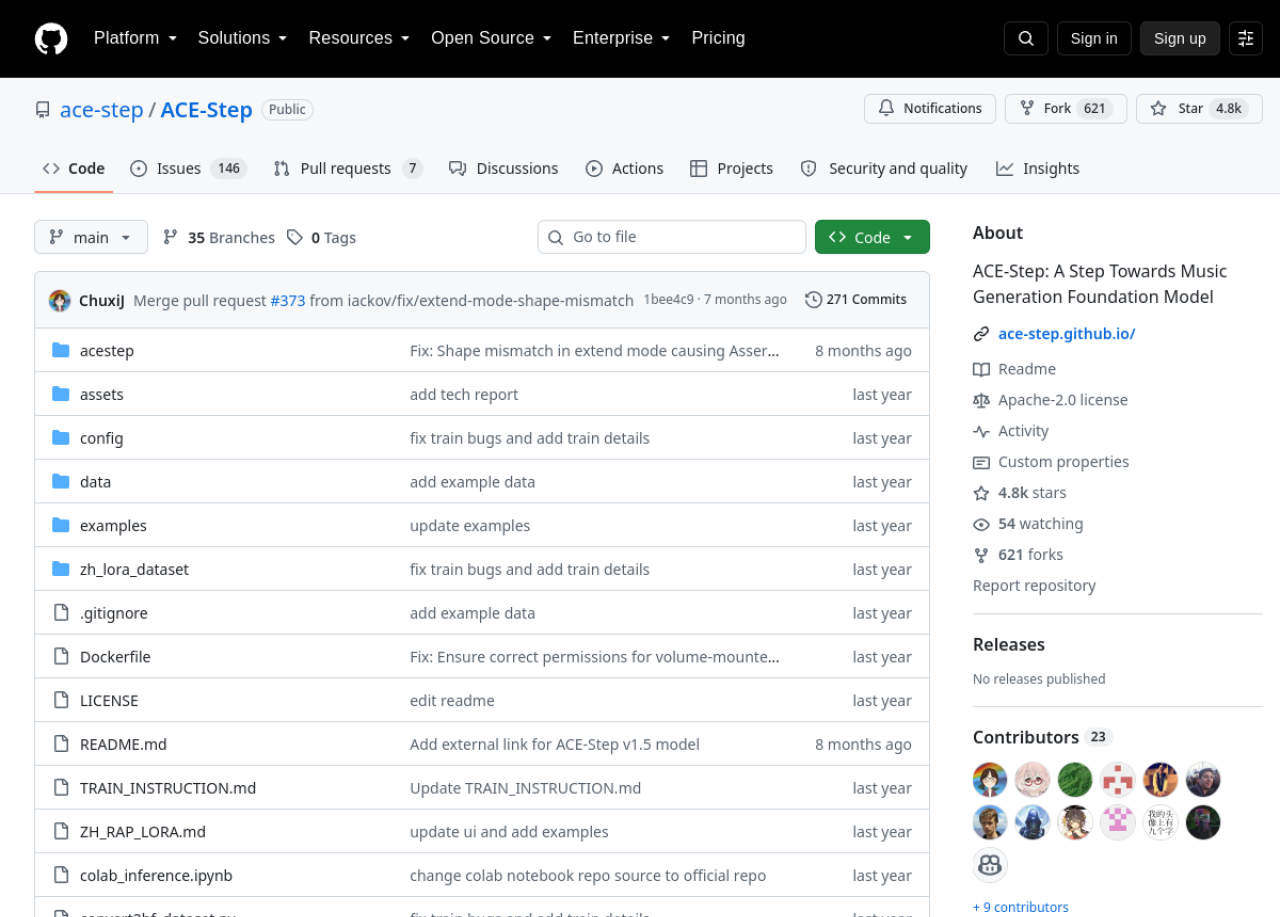The width and height of the screenshot is (1280, 917).
Task: Expand the Enterprise menu
Action: pos(621,38)
